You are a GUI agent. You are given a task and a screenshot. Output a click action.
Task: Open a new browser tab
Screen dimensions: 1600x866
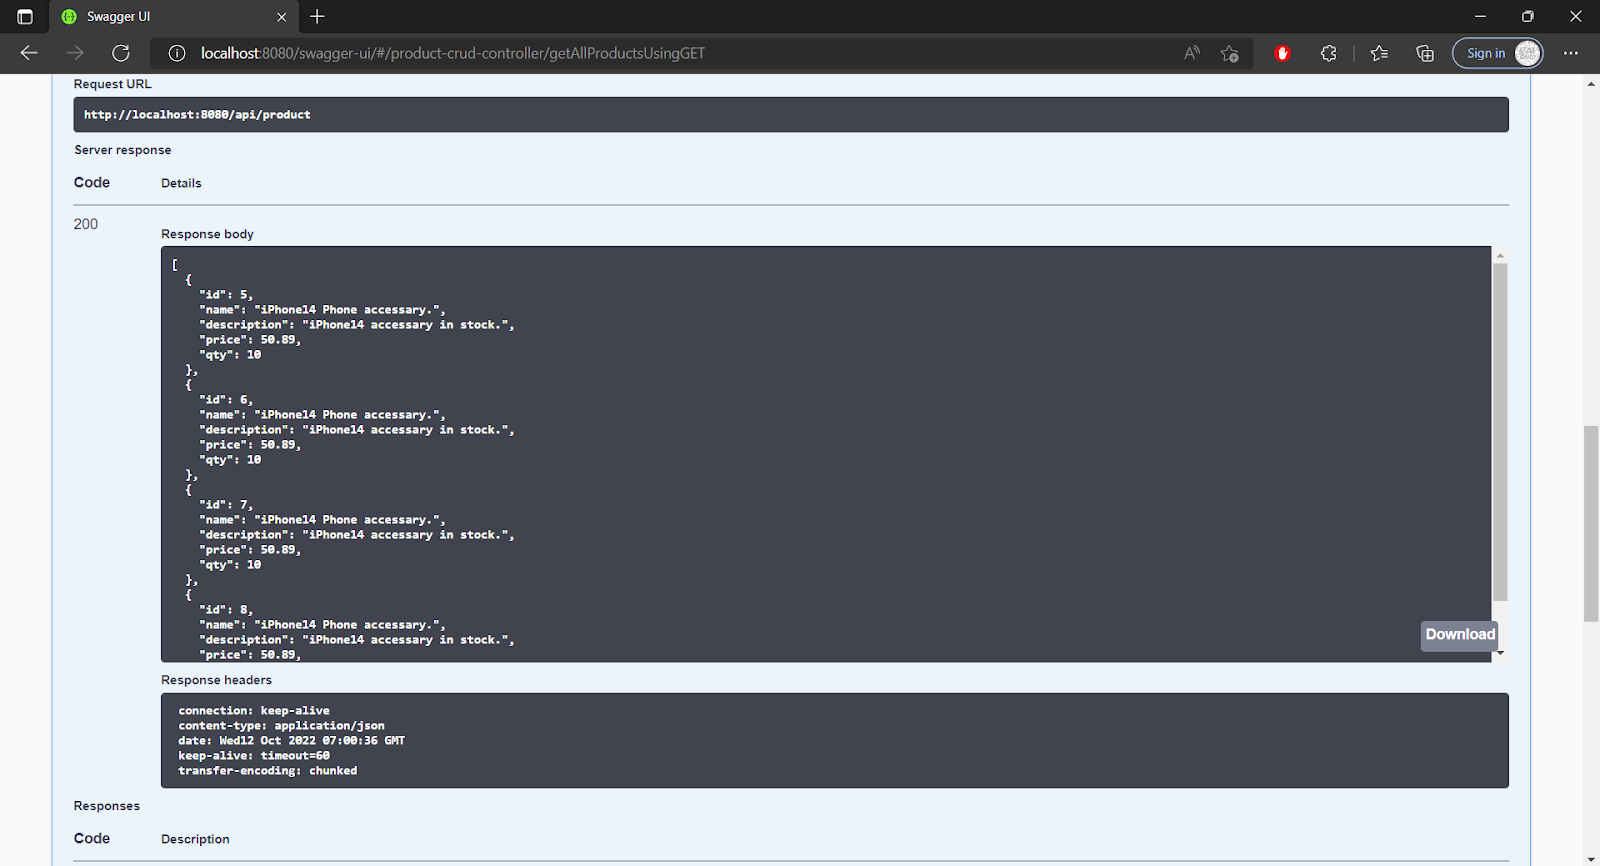(317, 17)
